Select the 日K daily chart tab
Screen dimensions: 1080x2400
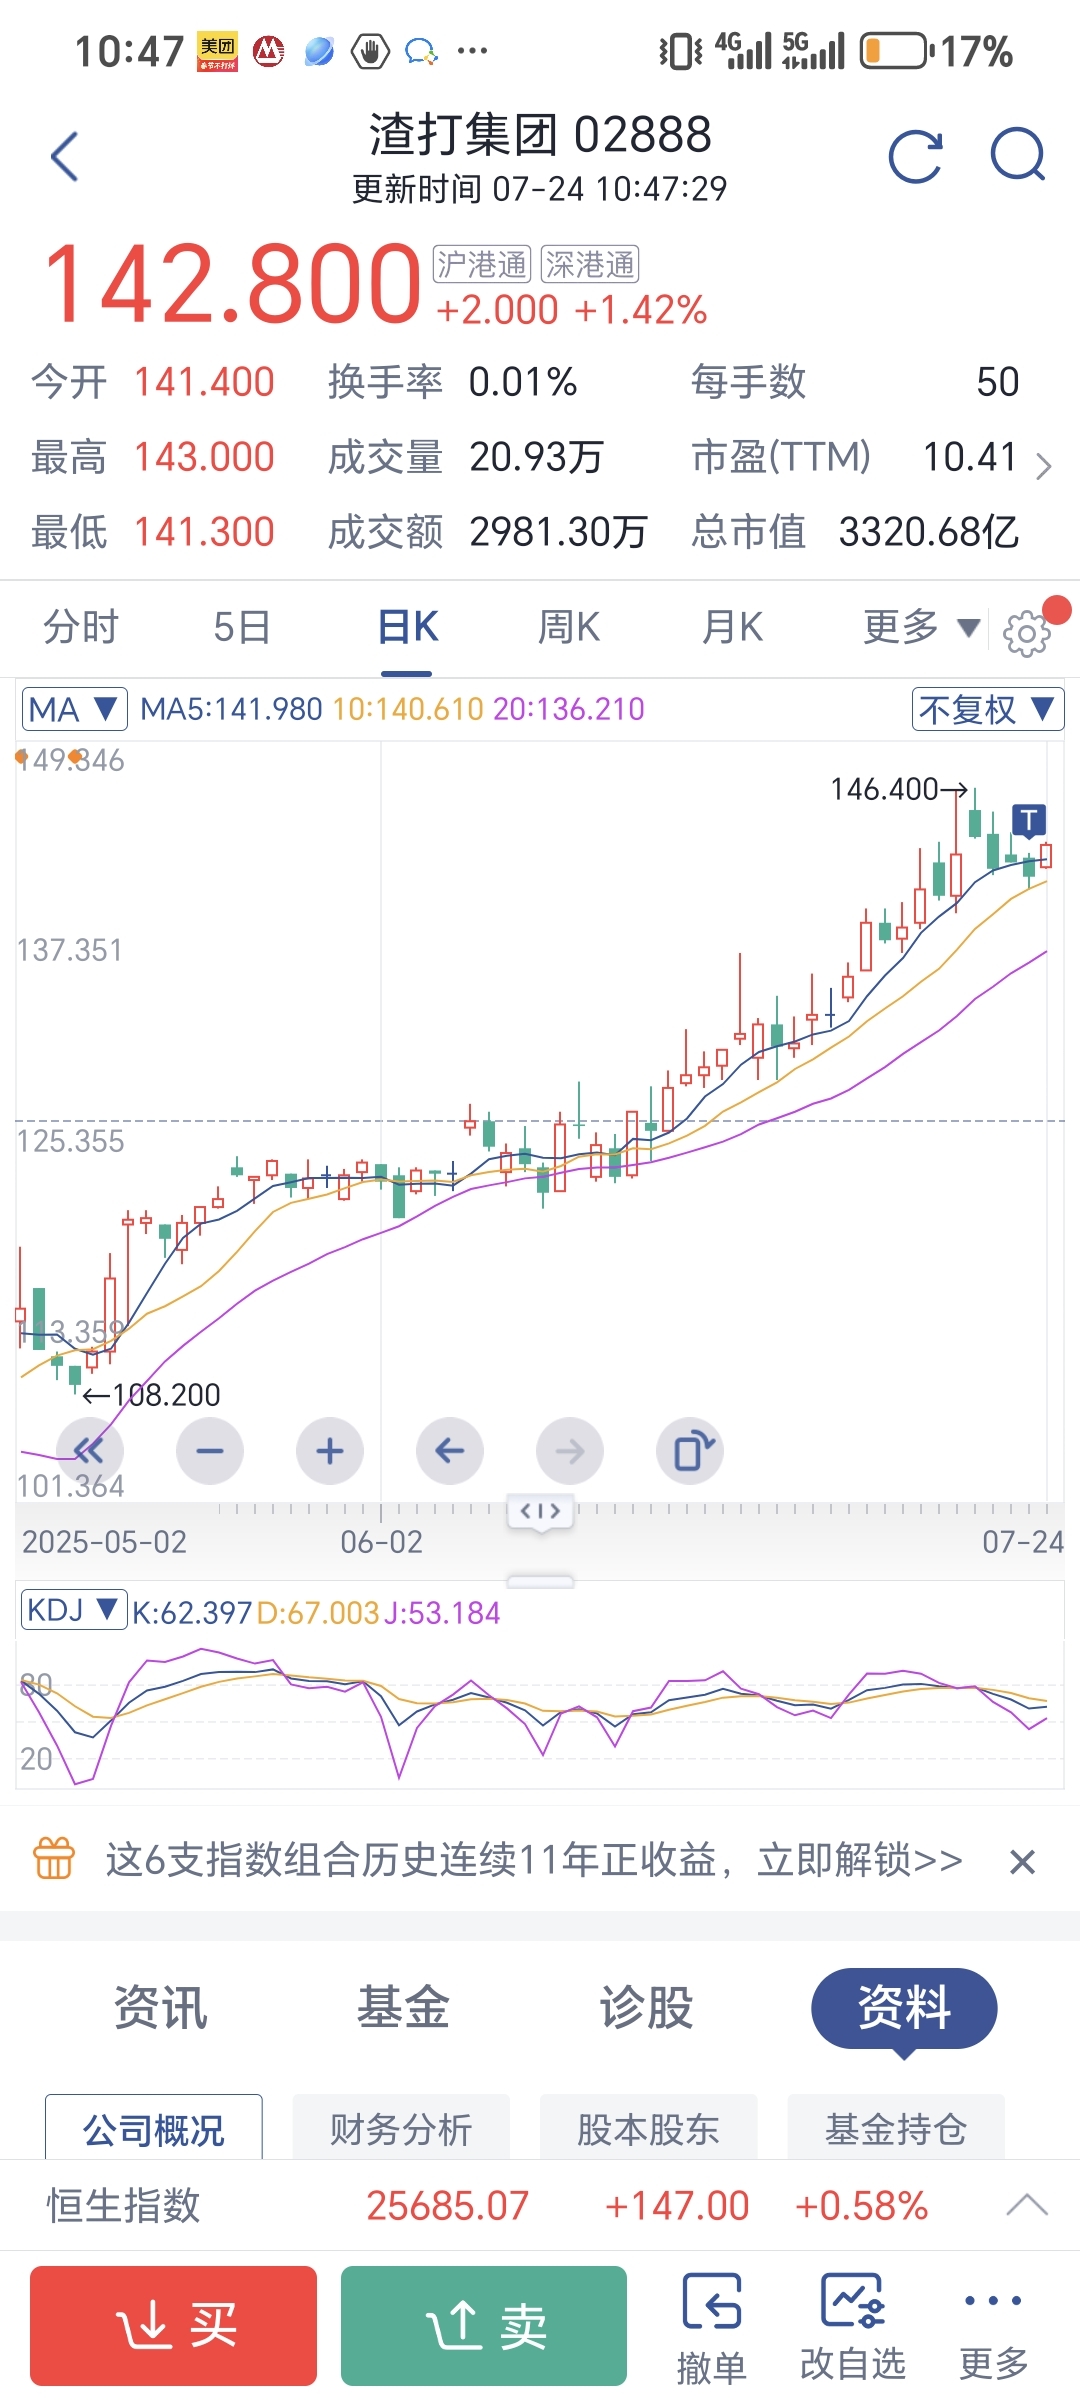(407, 627)
